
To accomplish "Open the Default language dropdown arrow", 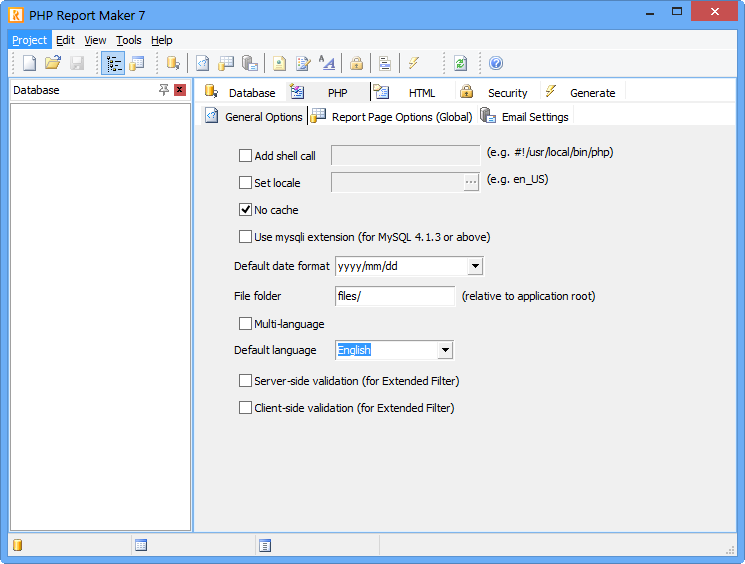I will coord(445,350).
